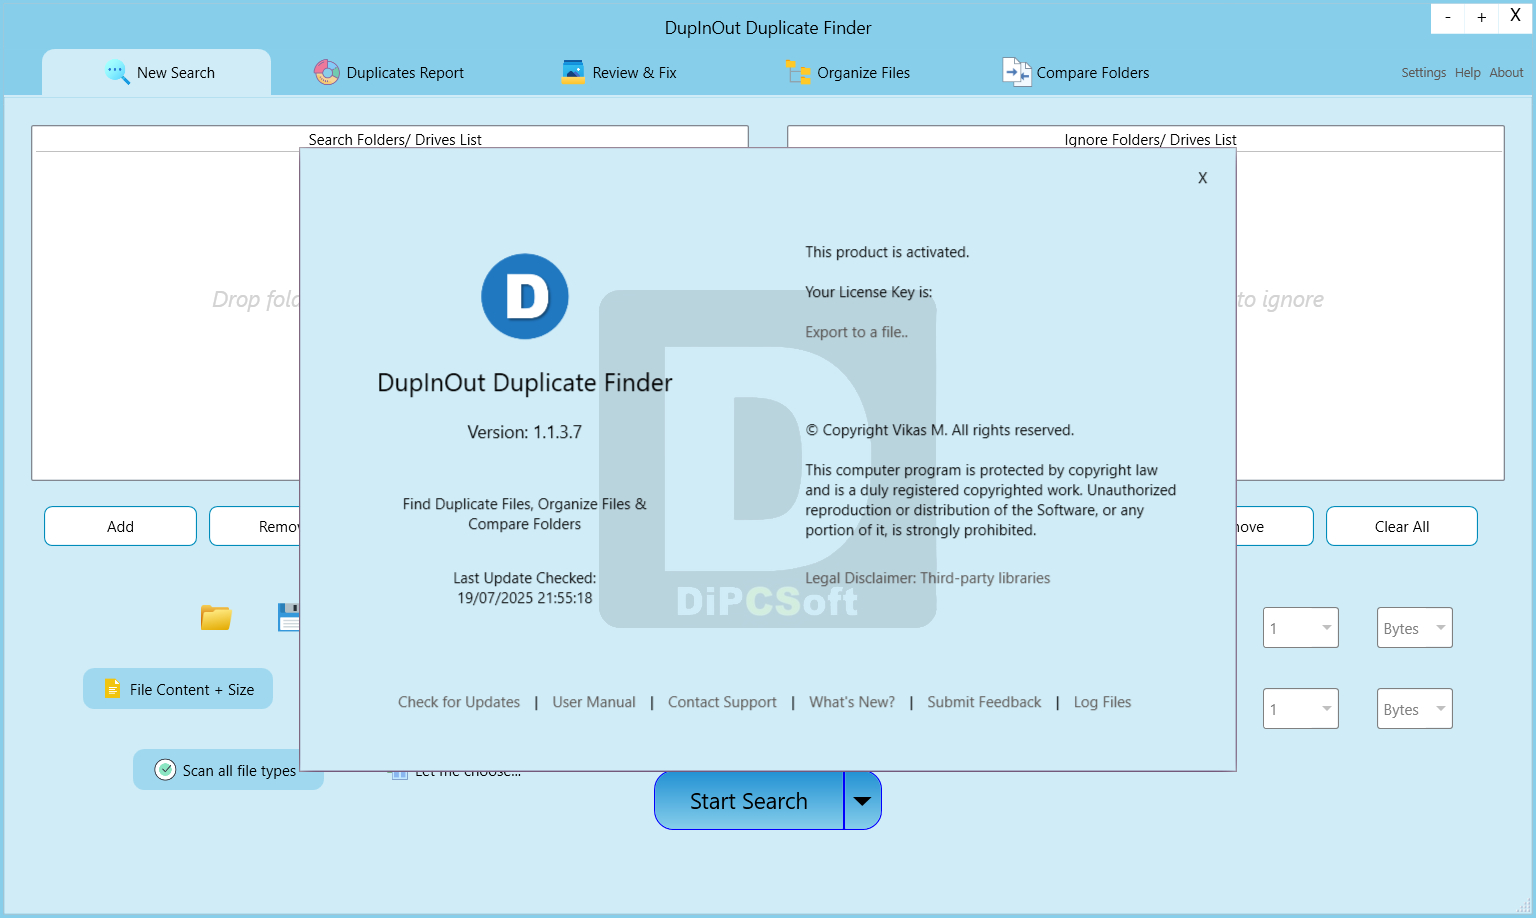The width and height of the screenshot is (1536, 918).
Task: Open the Organize Files tab
Action: (x=848, y=72)
